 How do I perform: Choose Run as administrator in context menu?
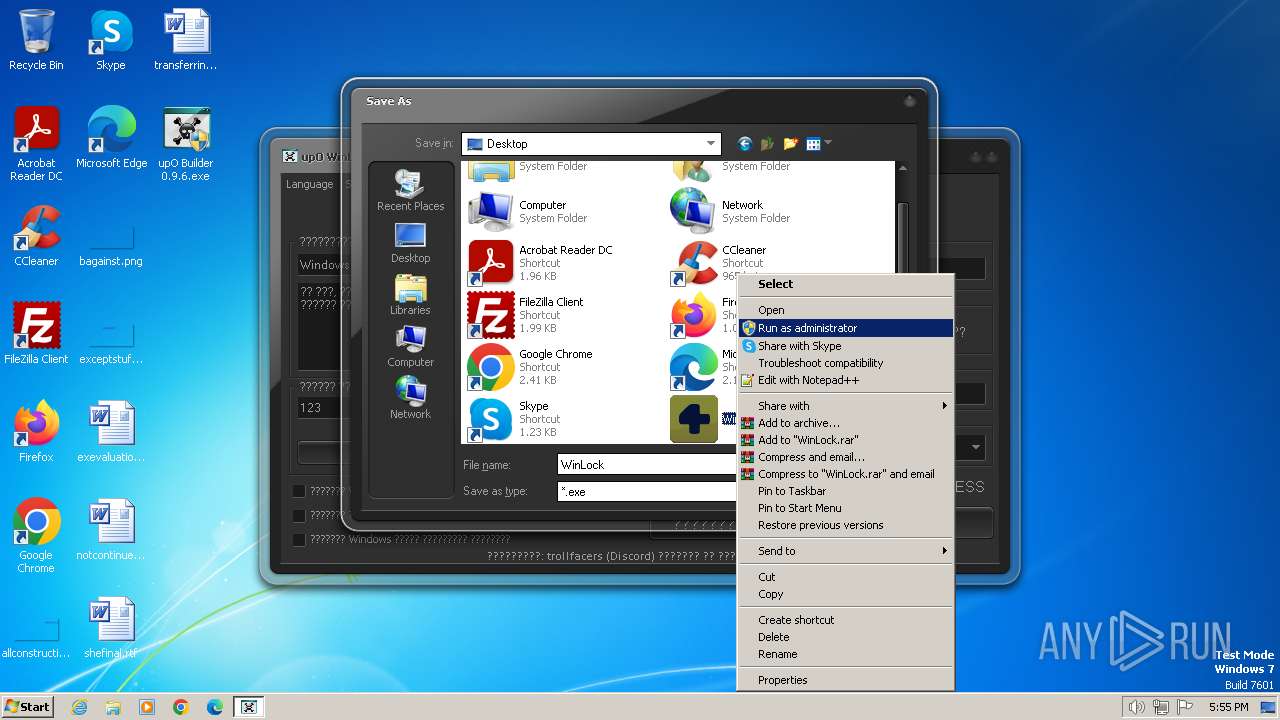click(x=845, y=328)
